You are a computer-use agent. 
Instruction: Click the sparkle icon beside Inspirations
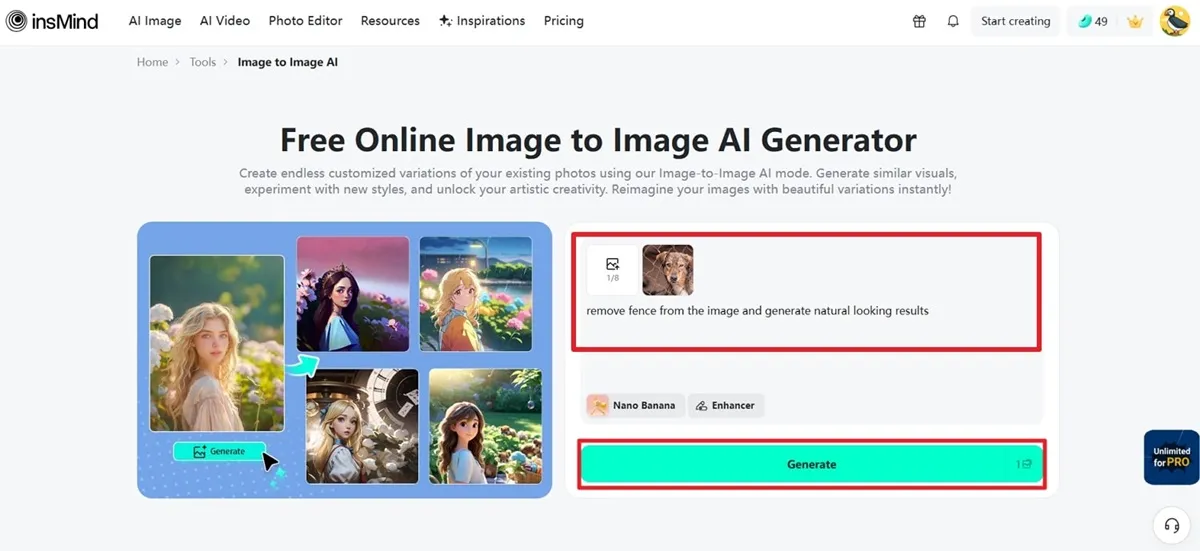pos(445,21)
